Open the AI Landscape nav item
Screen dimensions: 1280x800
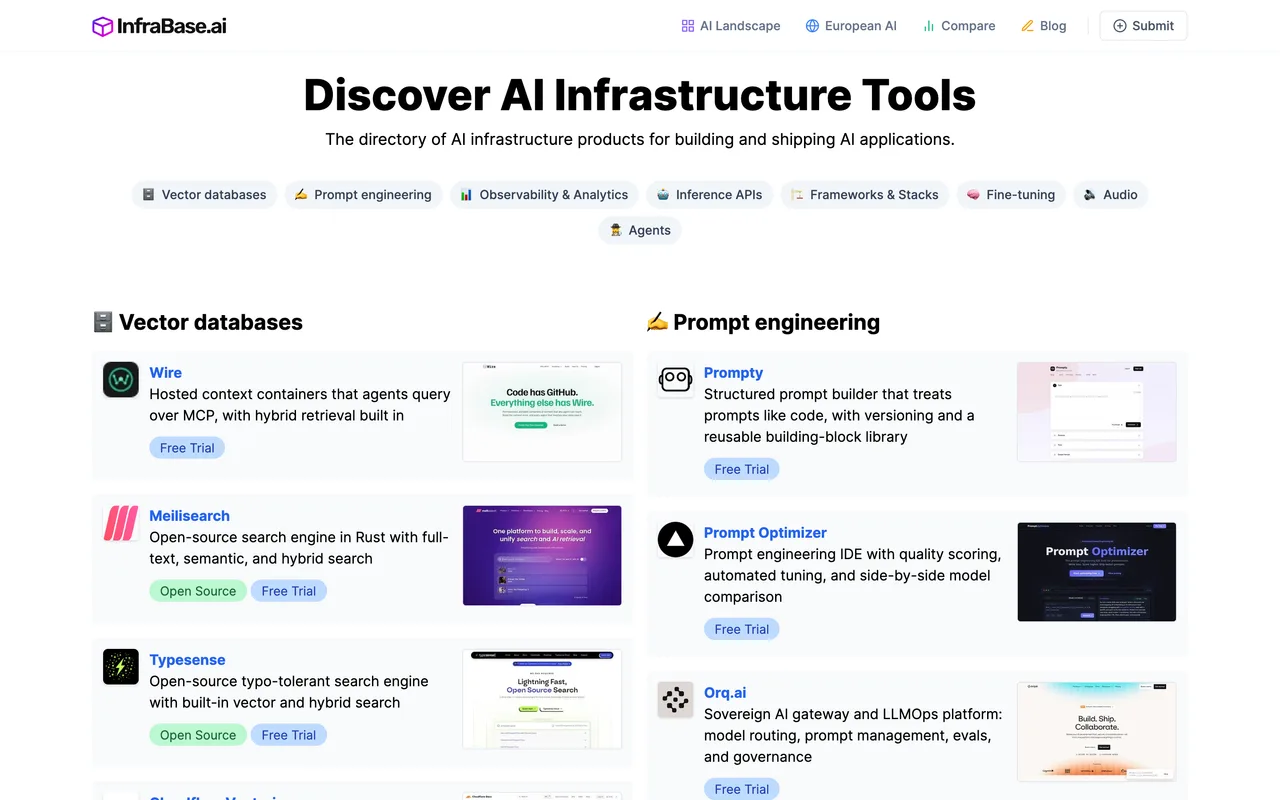730,26
